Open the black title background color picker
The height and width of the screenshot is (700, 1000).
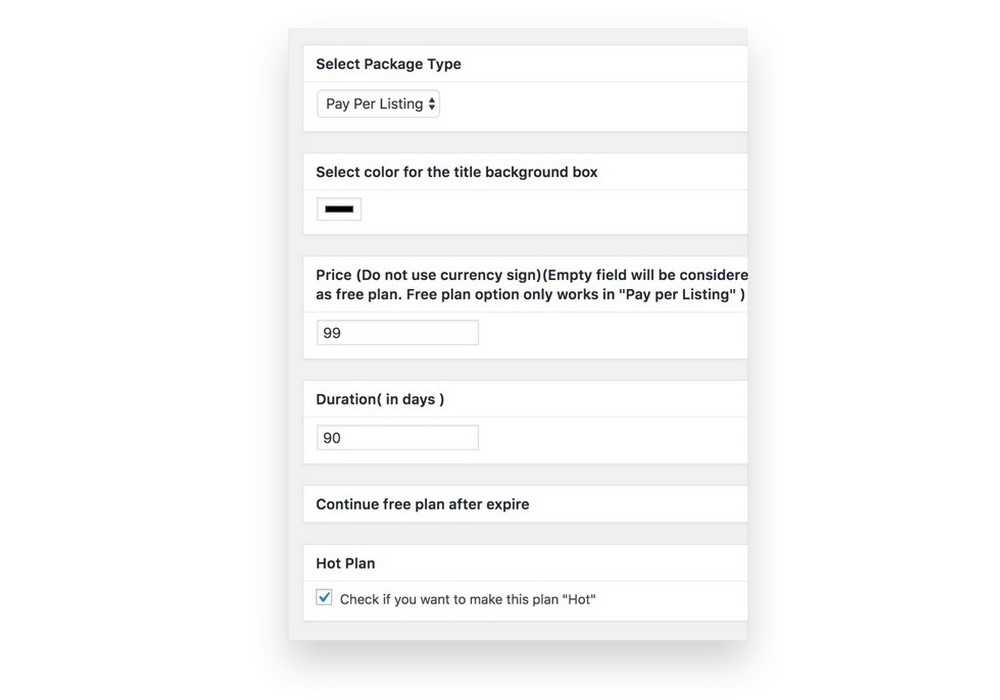[339, 209]
